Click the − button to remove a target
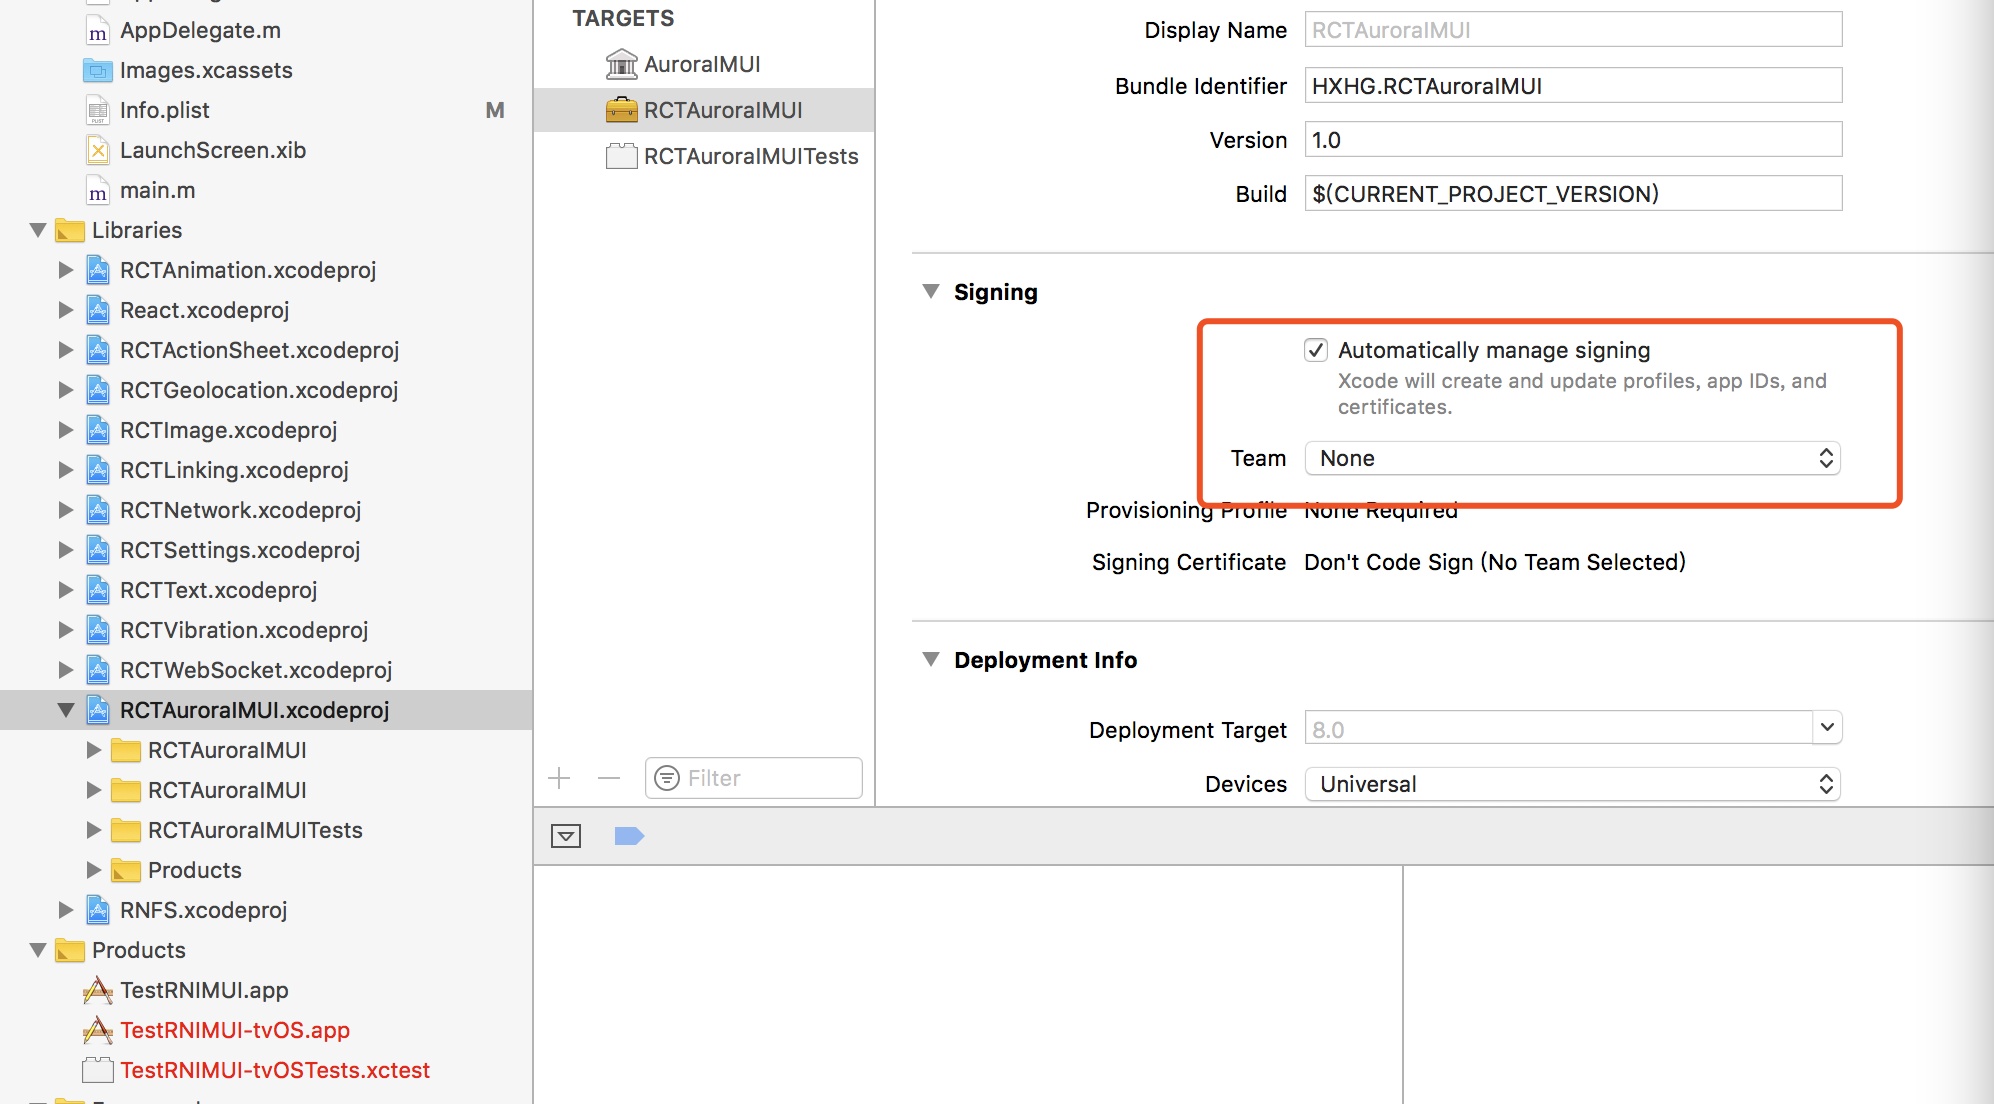 pos(608,778)
